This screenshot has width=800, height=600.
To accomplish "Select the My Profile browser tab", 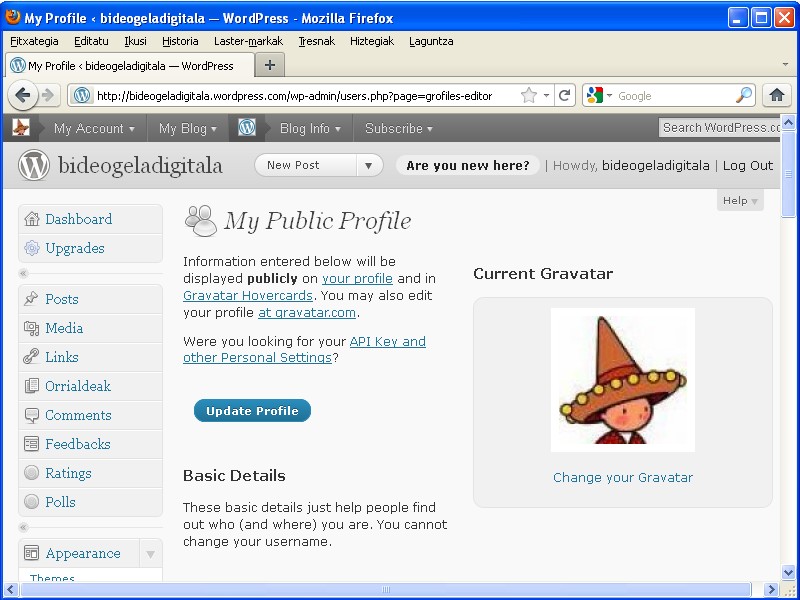I will 130,66.
